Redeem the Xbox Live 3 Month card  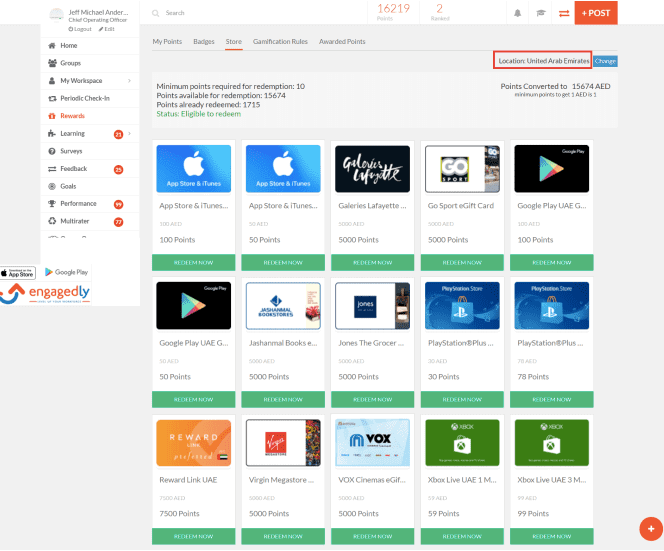coord(552,536)
